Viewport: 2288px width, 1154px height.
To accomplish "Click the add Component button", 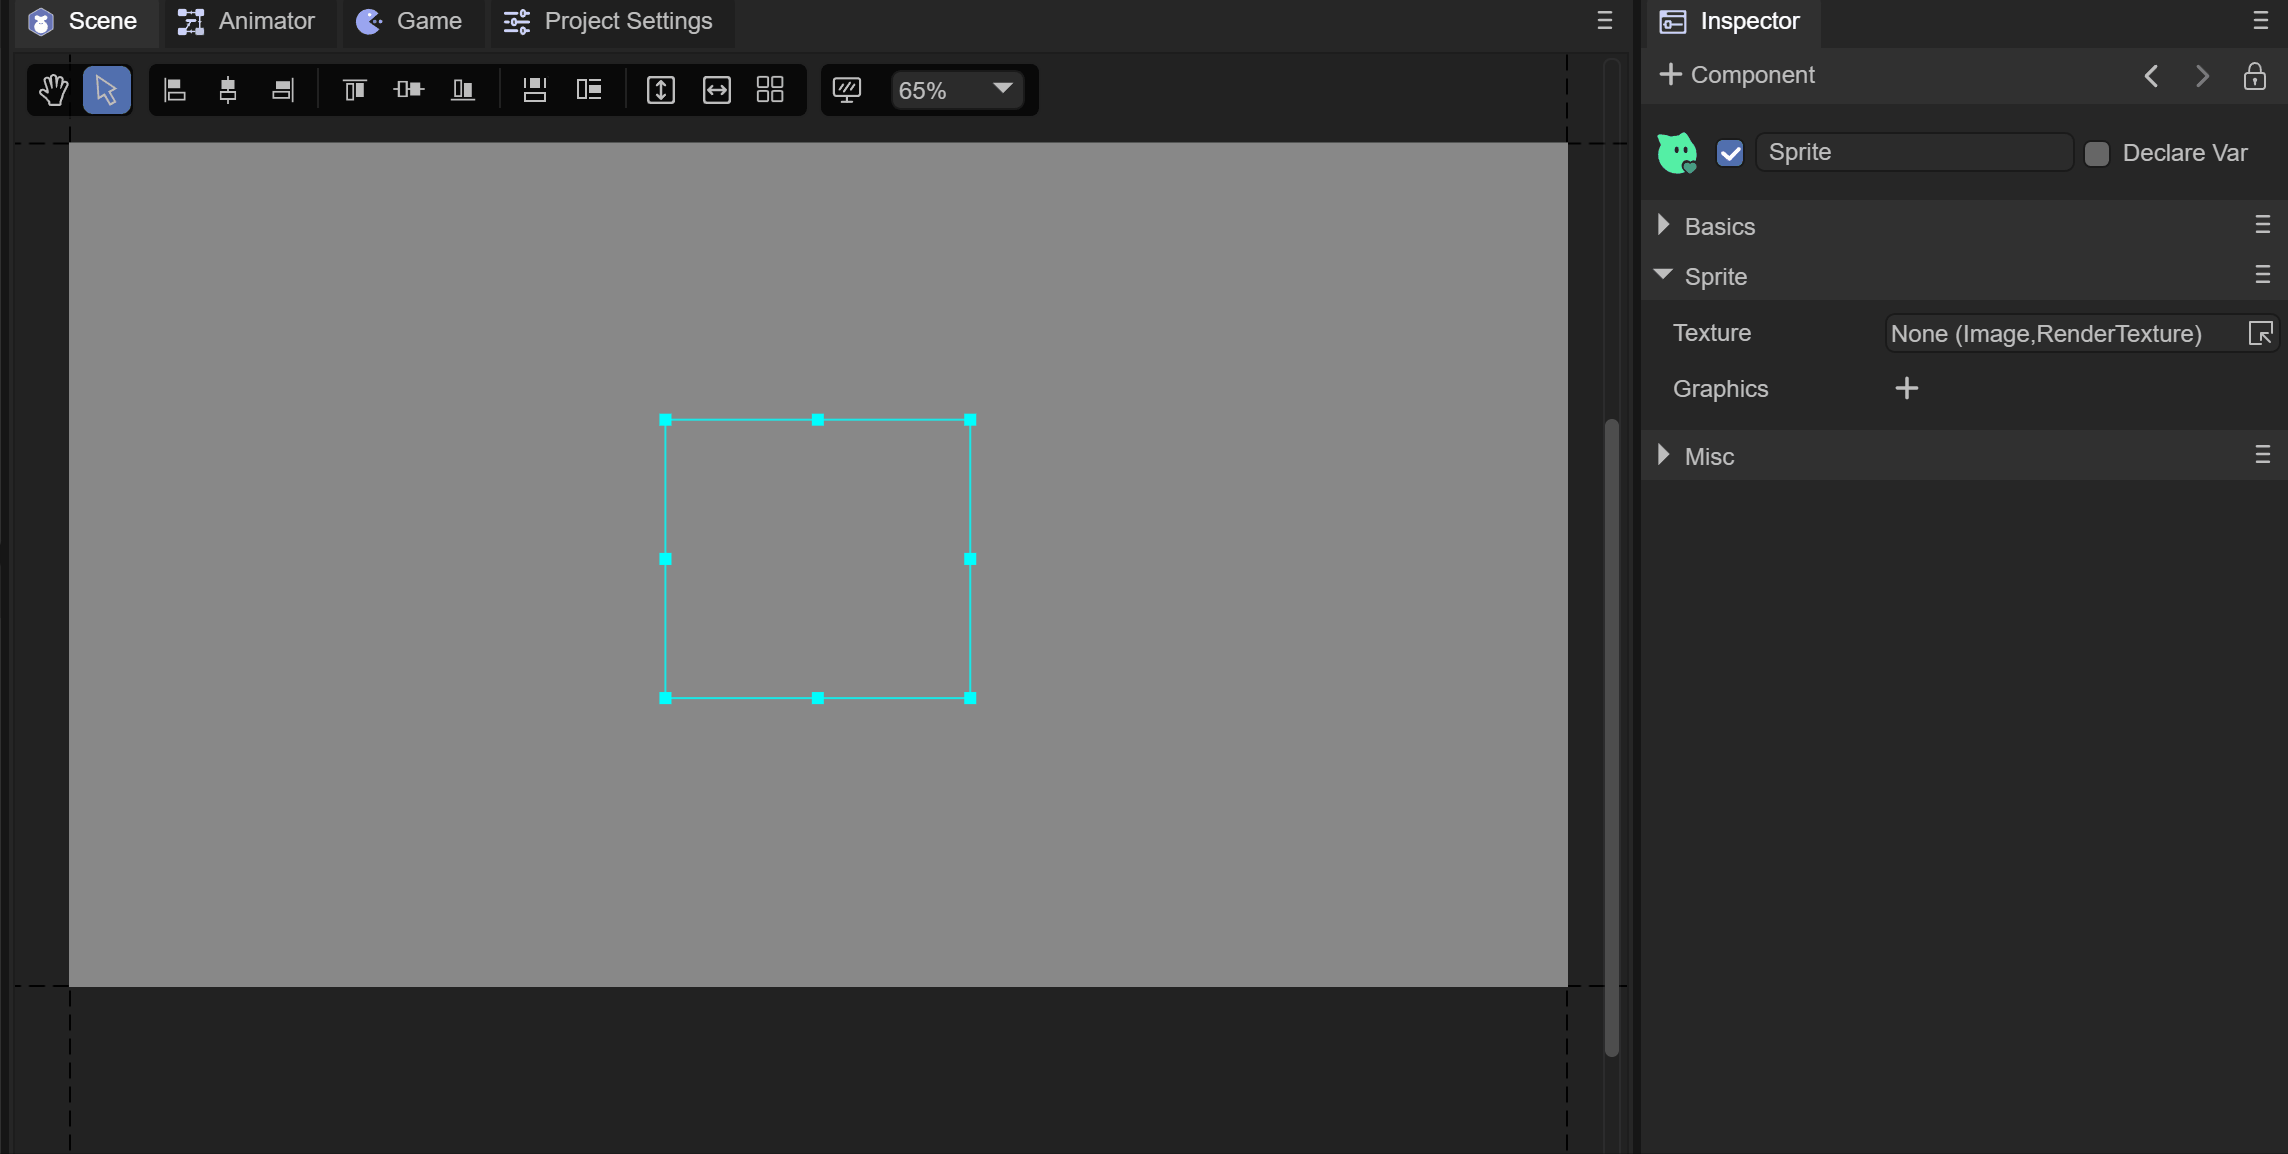I will pyautogui.click(x=1737, y=75).
